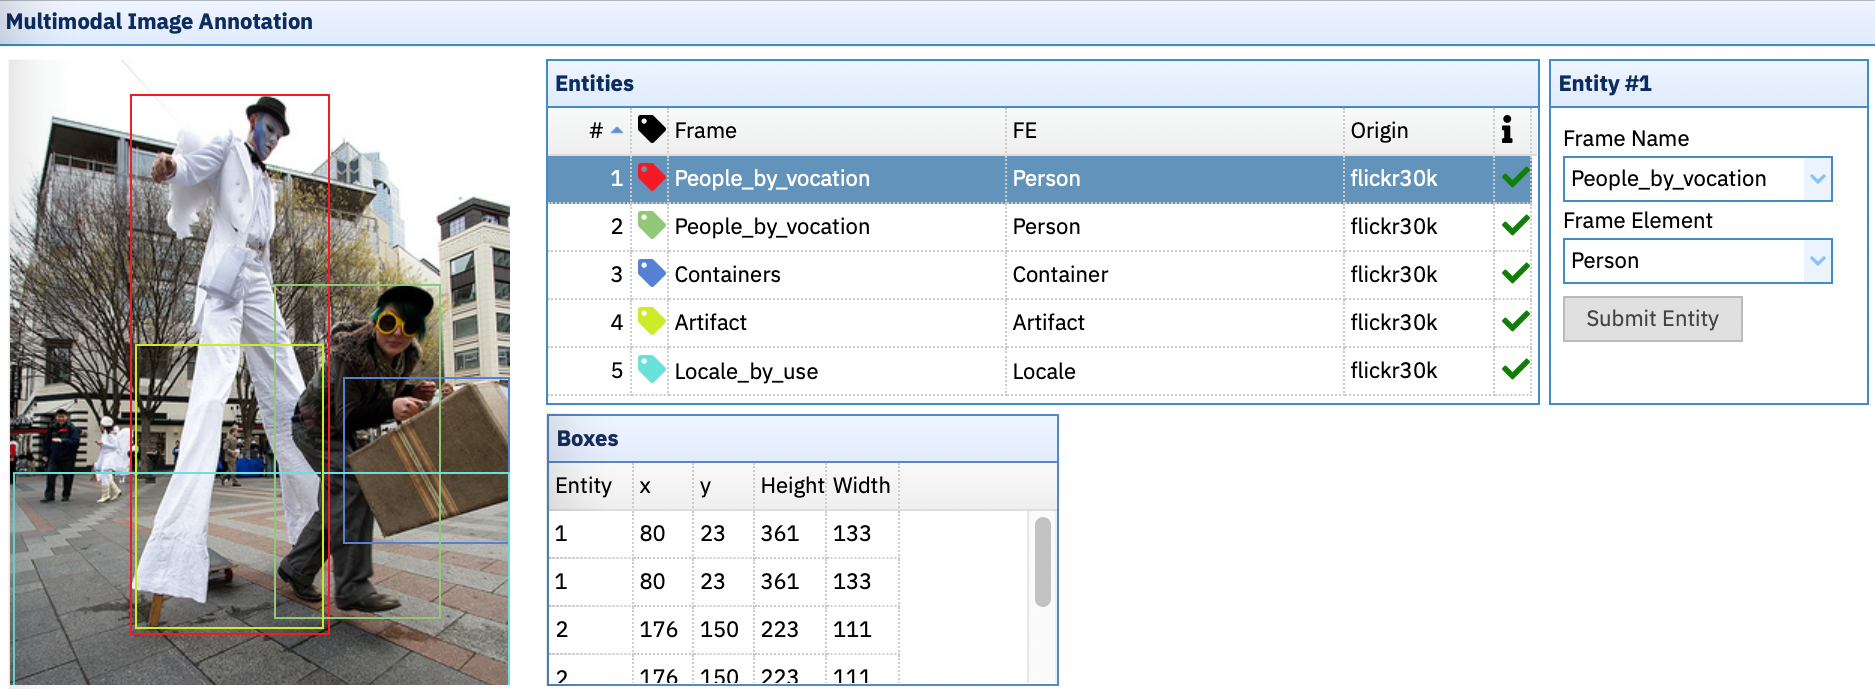Select entity 2 People_by_vocation row
The height and width of the screenshot is (689, 1875).
(1040, 226)
